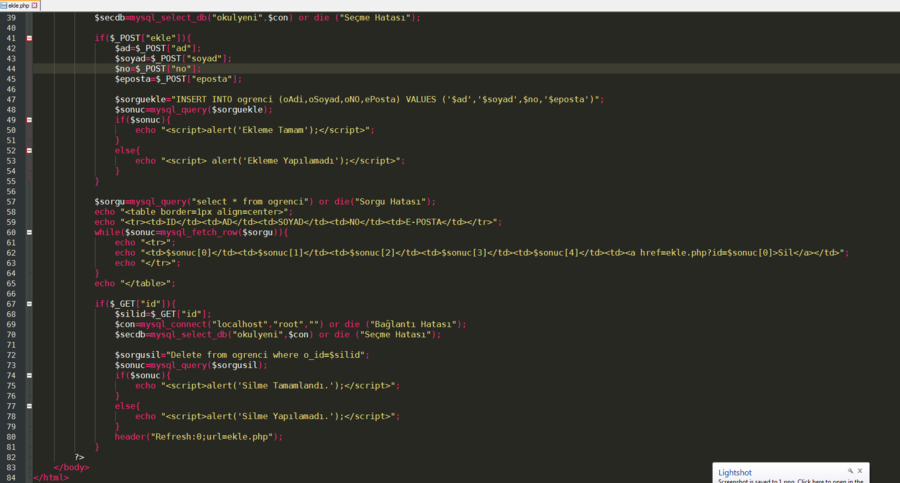
Task: Close the ekle.php tab using its X
Action: click(x=34, y=5)
